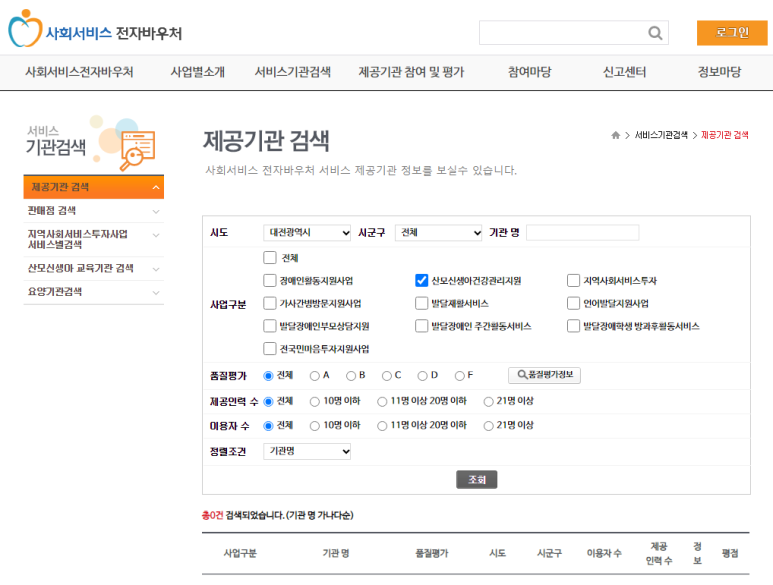The height and width of the screenshot is (585, 773).
Task: Select 제공인력 수 전체 radio
Action: point(268,402)
